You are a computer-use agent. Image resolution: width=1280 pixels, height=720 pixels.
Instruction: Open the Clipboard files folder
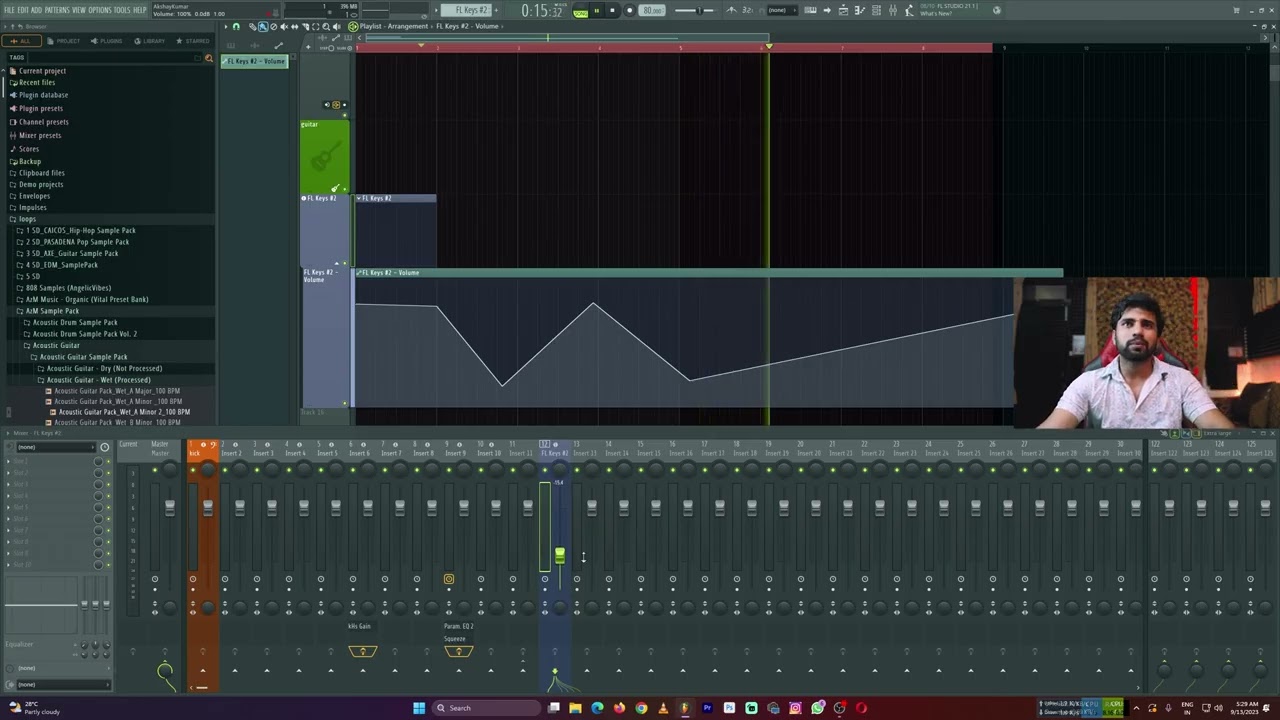41,173
